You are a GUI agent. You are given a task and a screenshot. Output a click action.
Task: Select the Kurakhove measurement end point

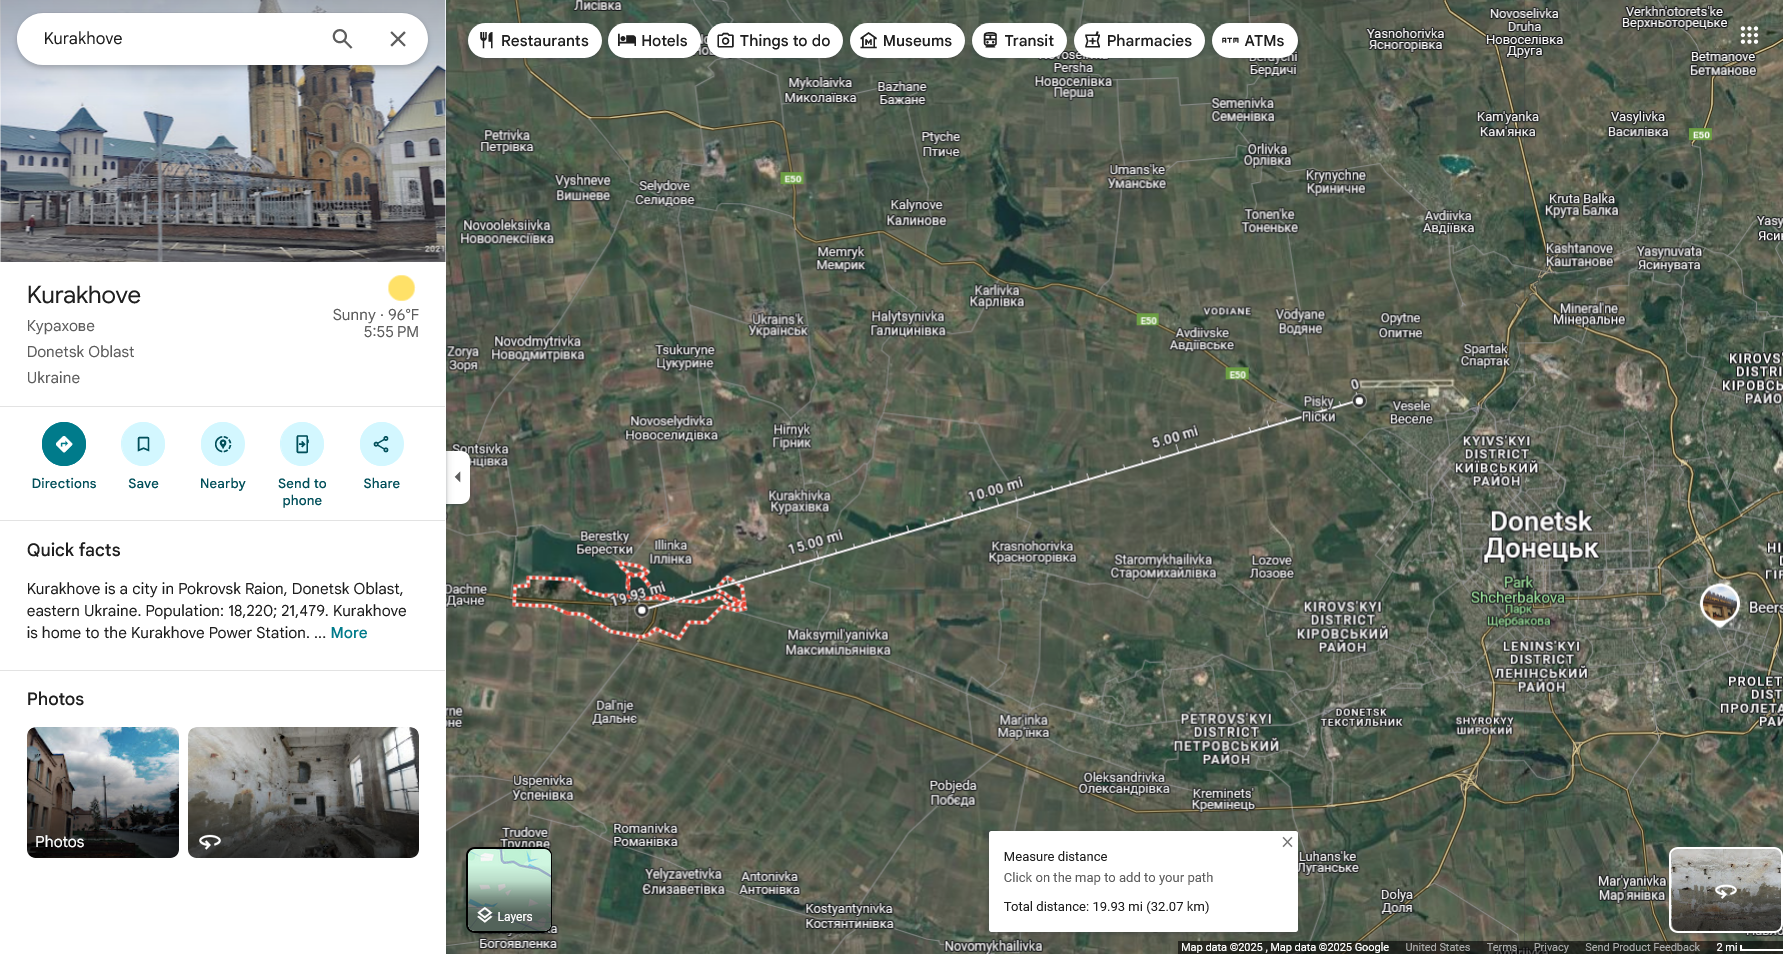point(642,609)
